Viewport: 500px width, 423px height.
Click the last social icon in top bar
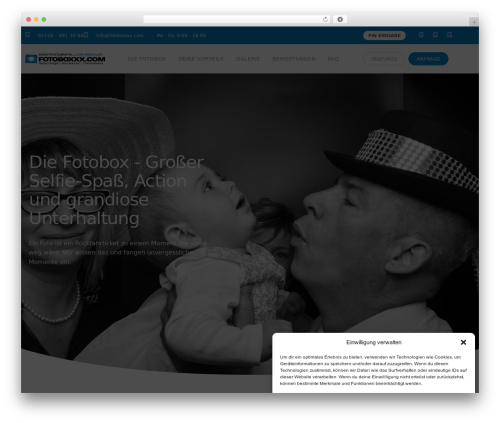pos(449,35)
